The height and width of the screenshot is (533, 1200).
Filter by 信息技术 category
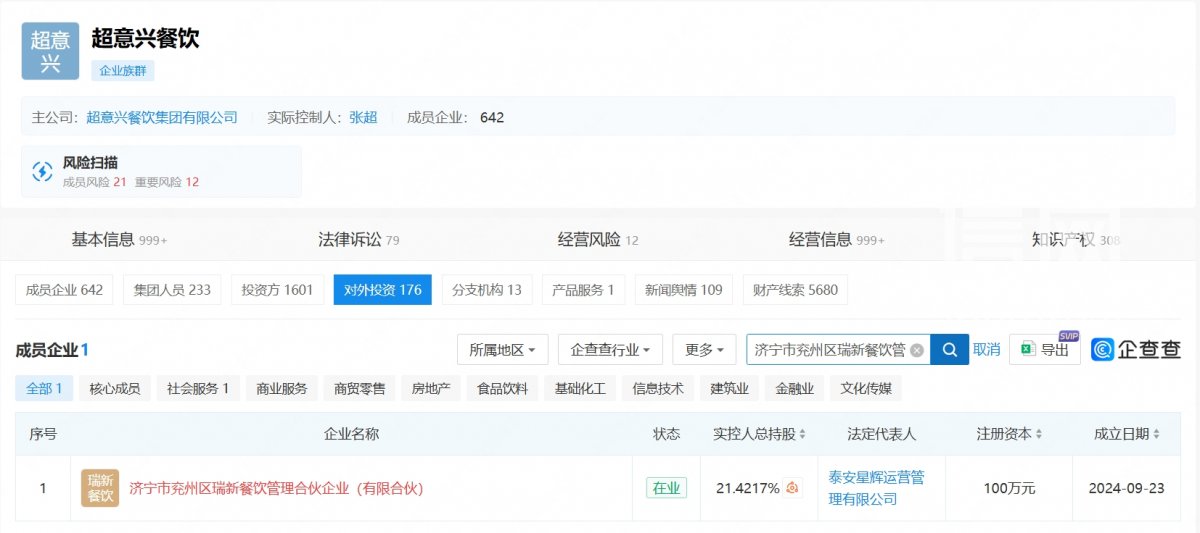pos(658,388)
